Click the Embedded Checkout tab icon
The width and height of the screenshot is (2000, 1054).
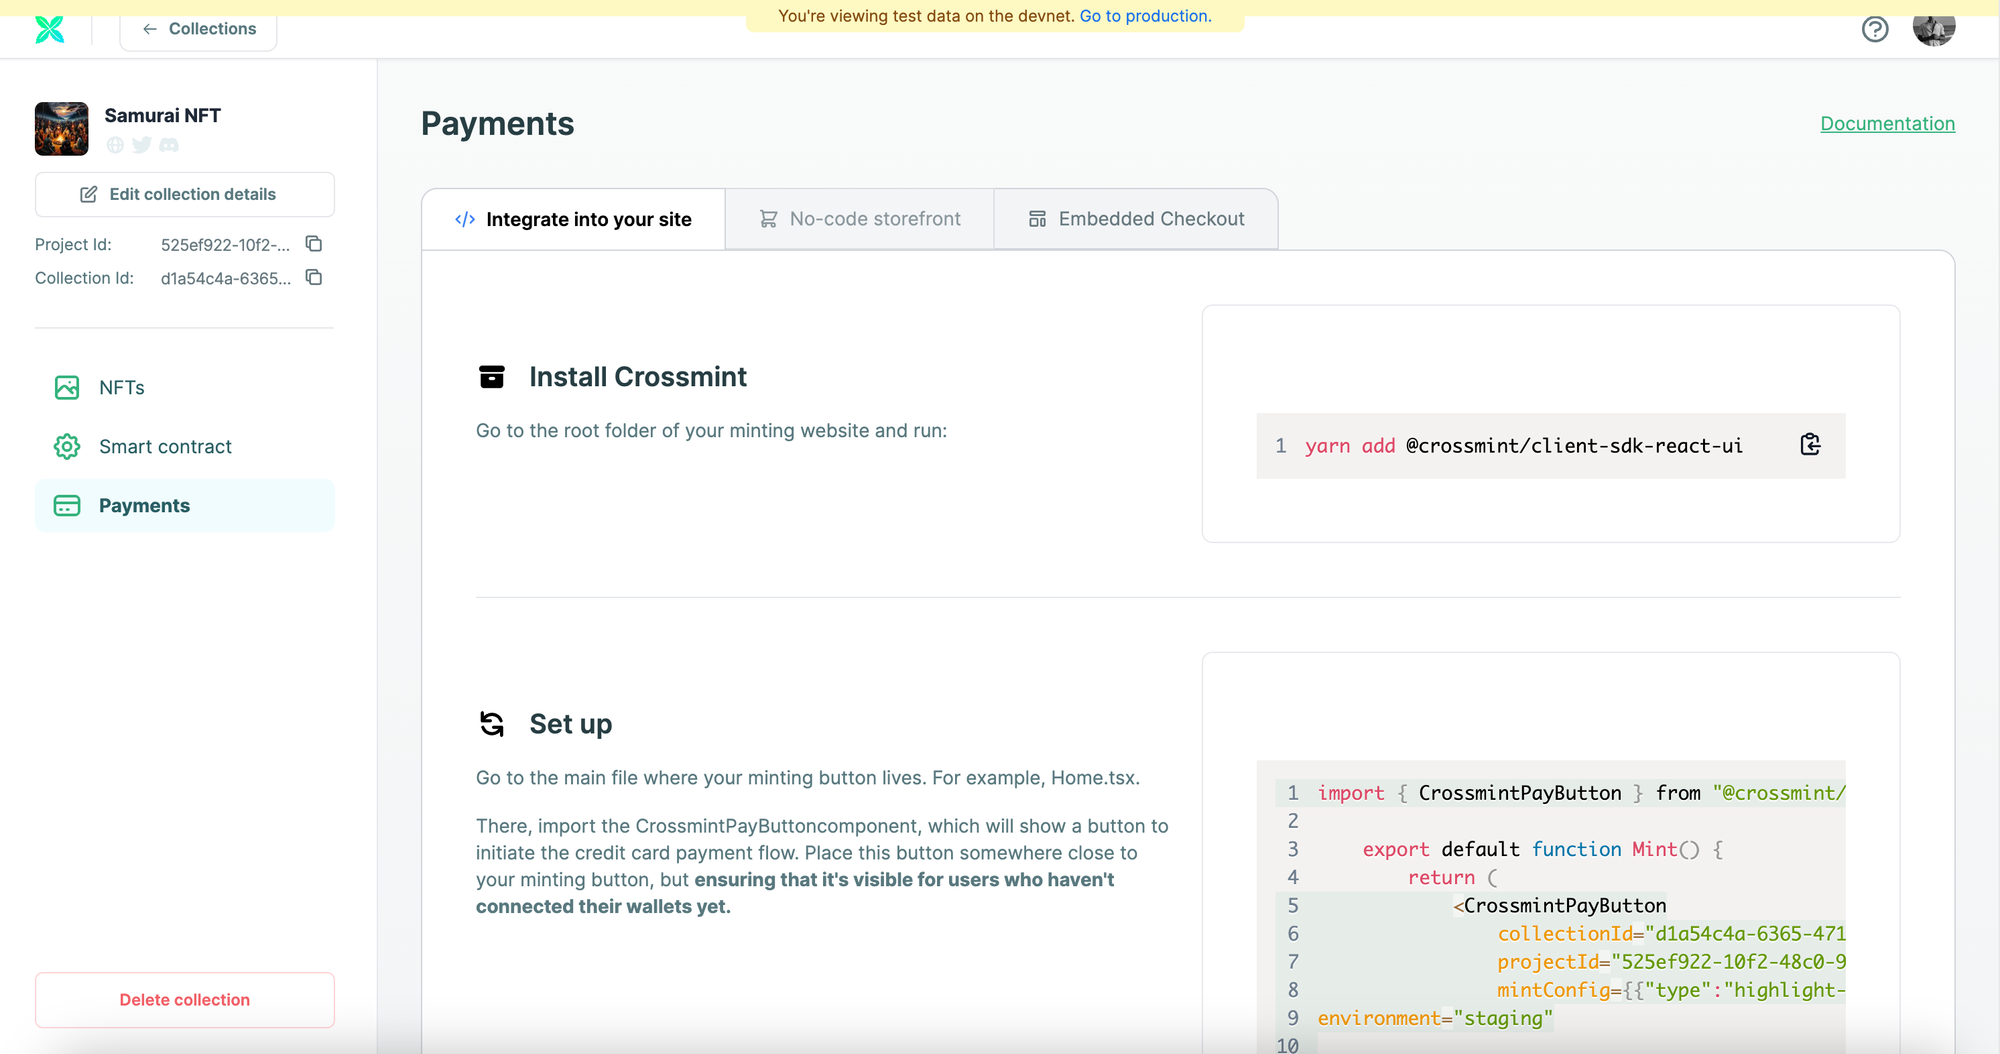(1038, 219)
